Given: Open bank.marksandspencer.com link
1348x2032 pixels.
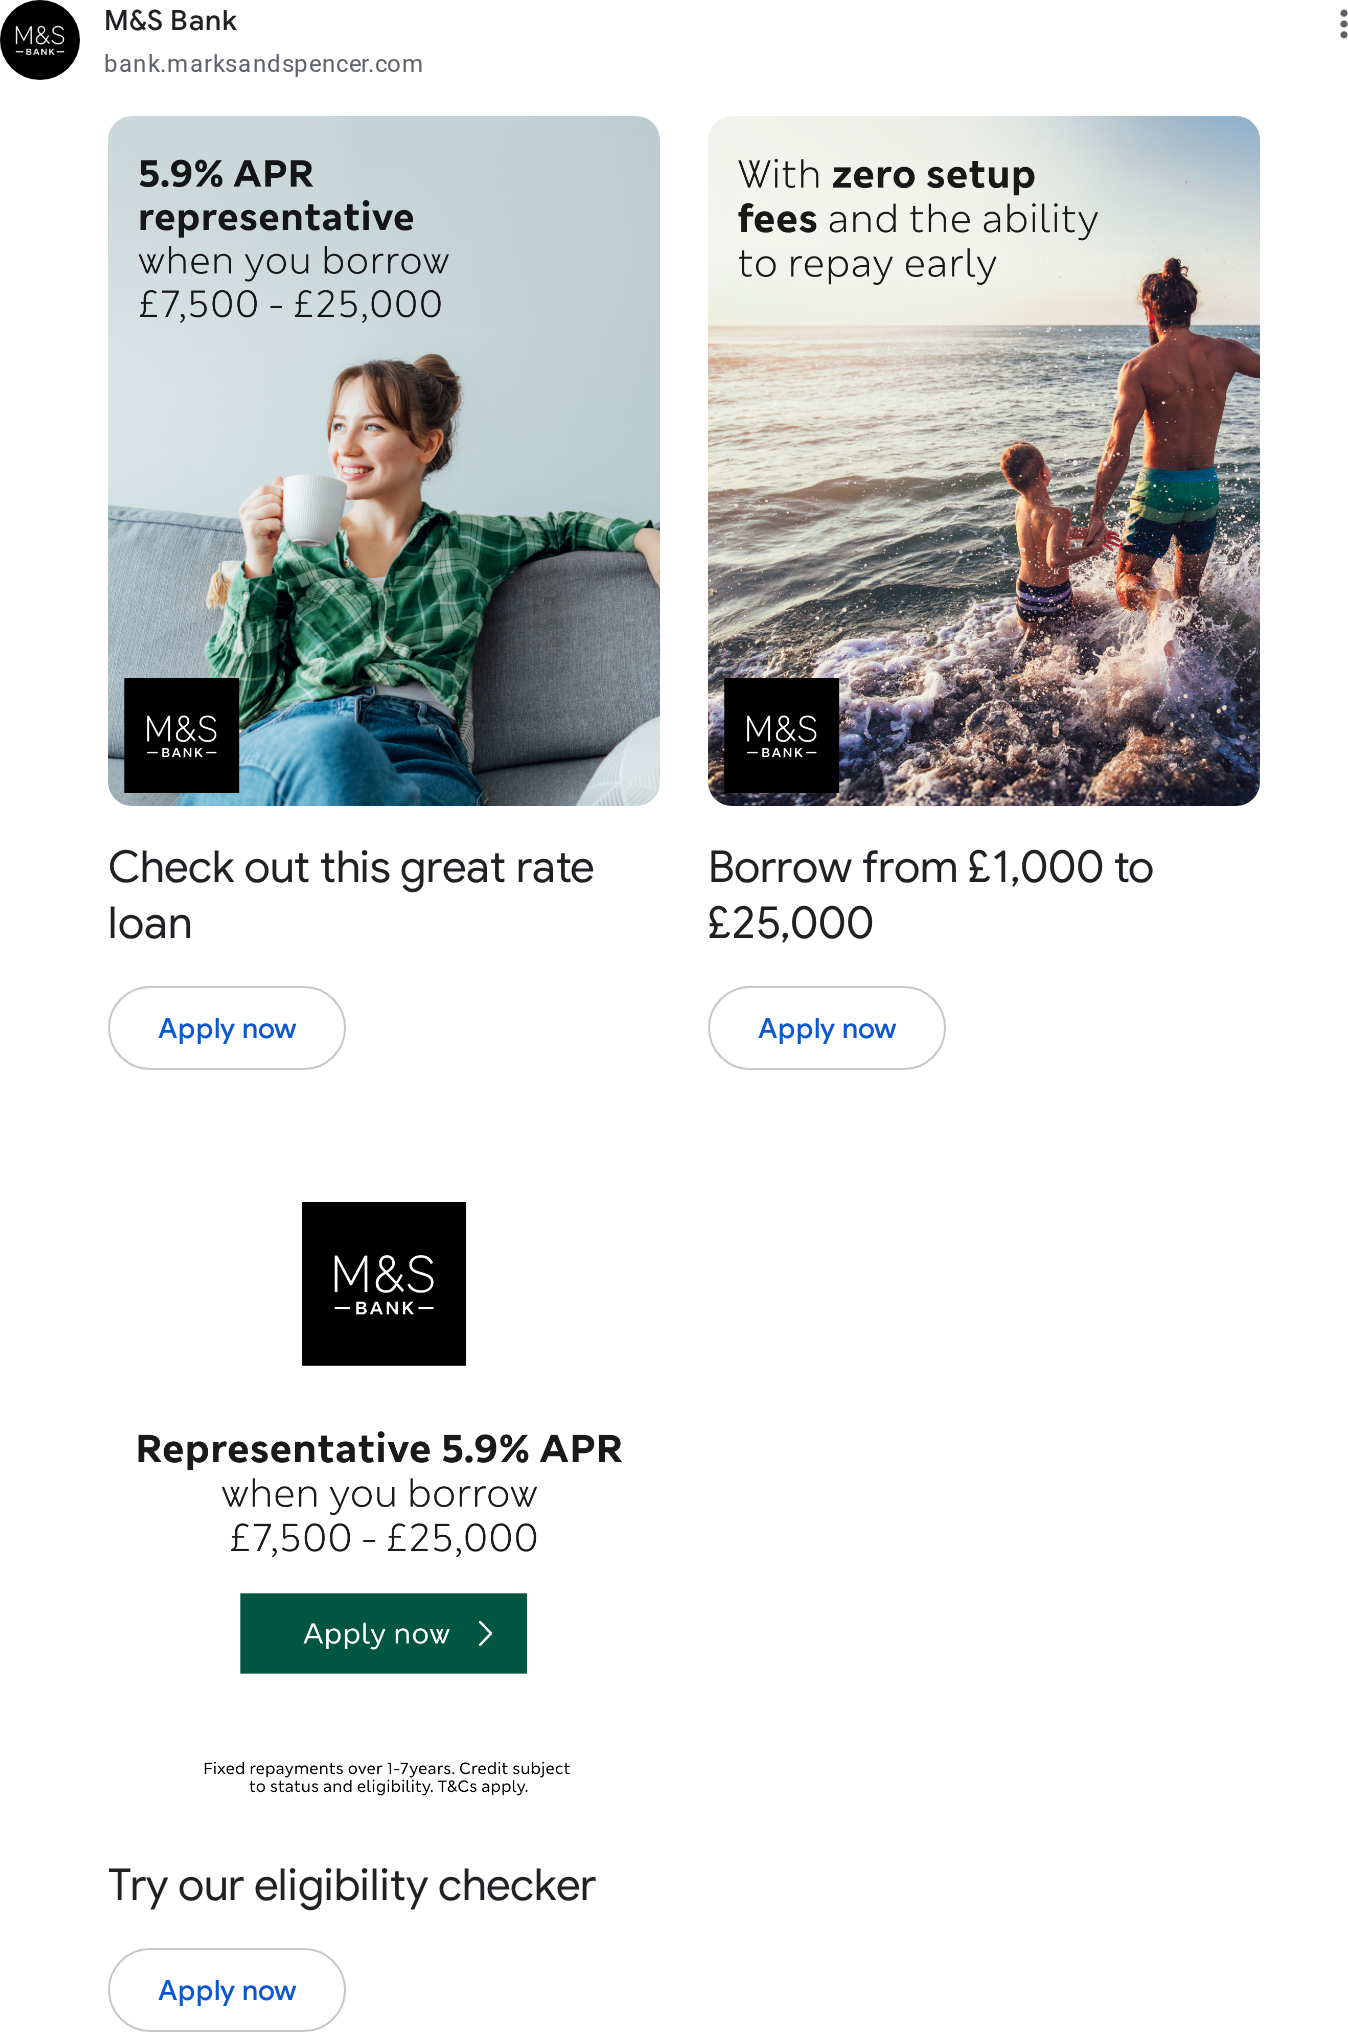Looking at the screenshot, I should point(263,64).
